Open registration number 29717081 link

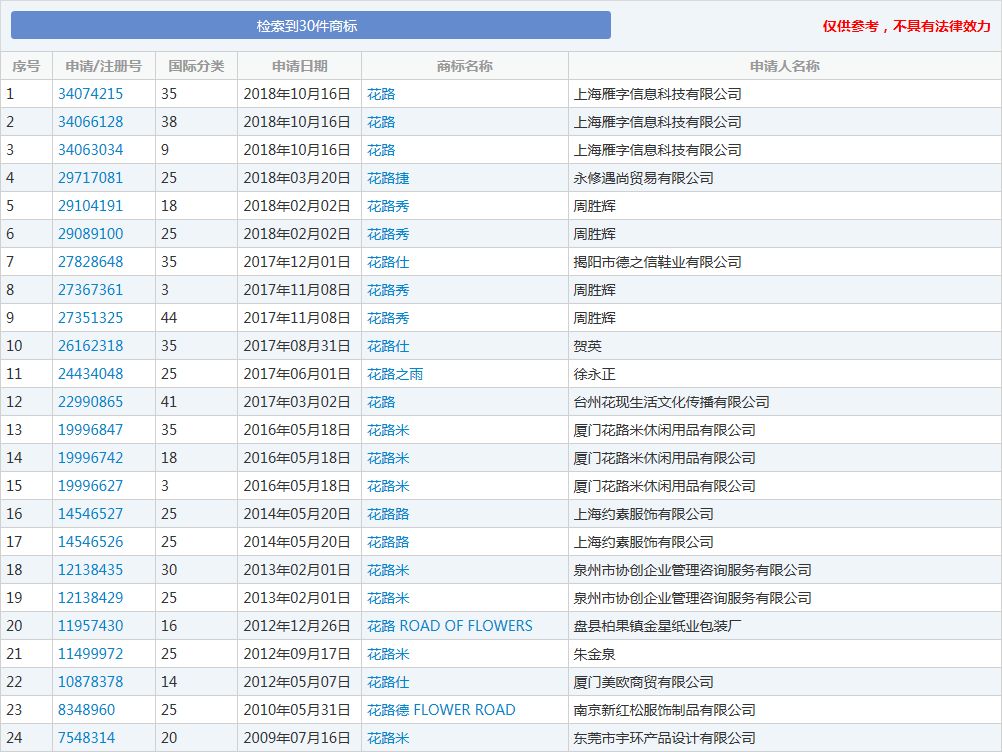point(90,178)
